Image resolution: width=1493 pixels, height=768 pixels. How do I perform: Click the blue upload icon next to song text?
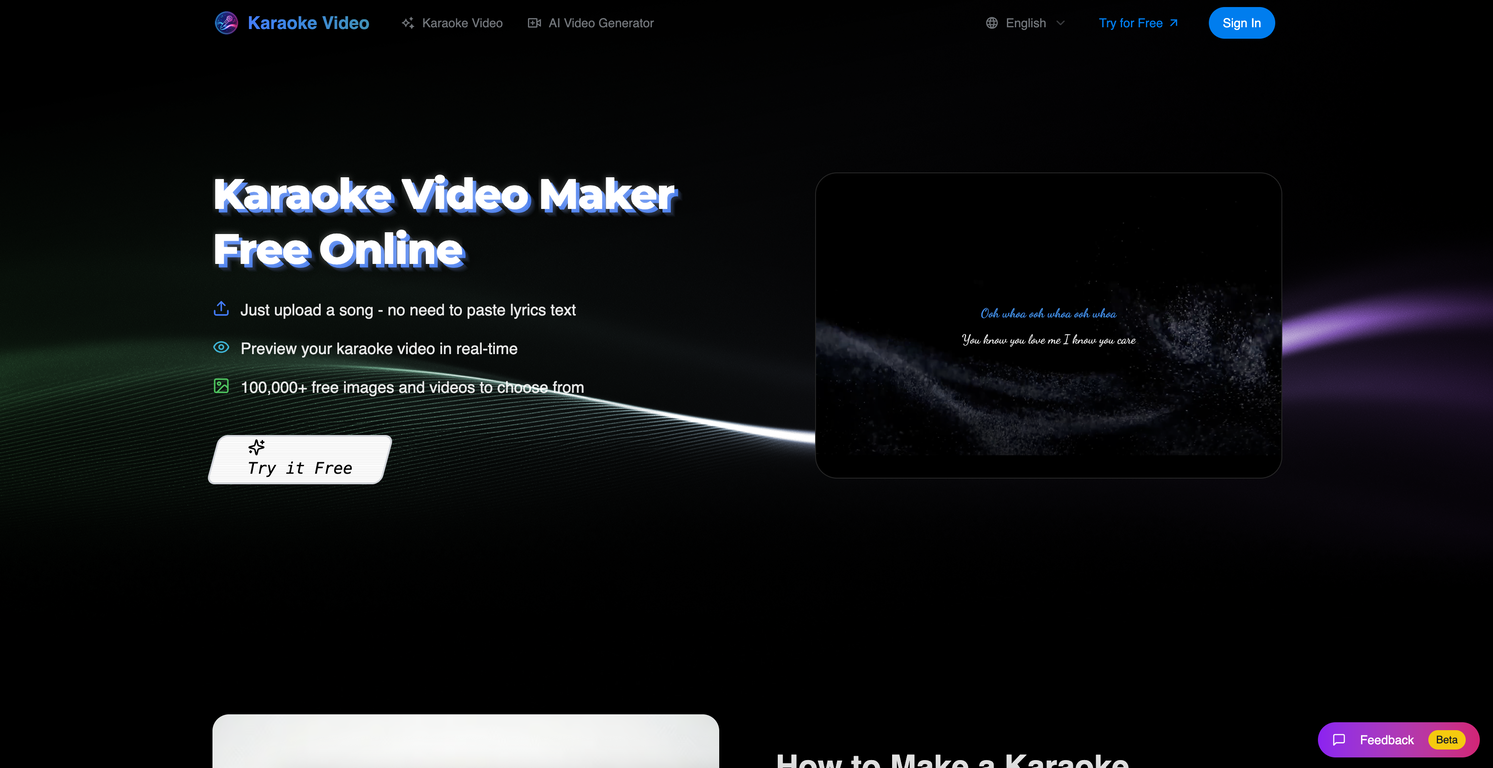pyautogui.click(x=220, y=309)
